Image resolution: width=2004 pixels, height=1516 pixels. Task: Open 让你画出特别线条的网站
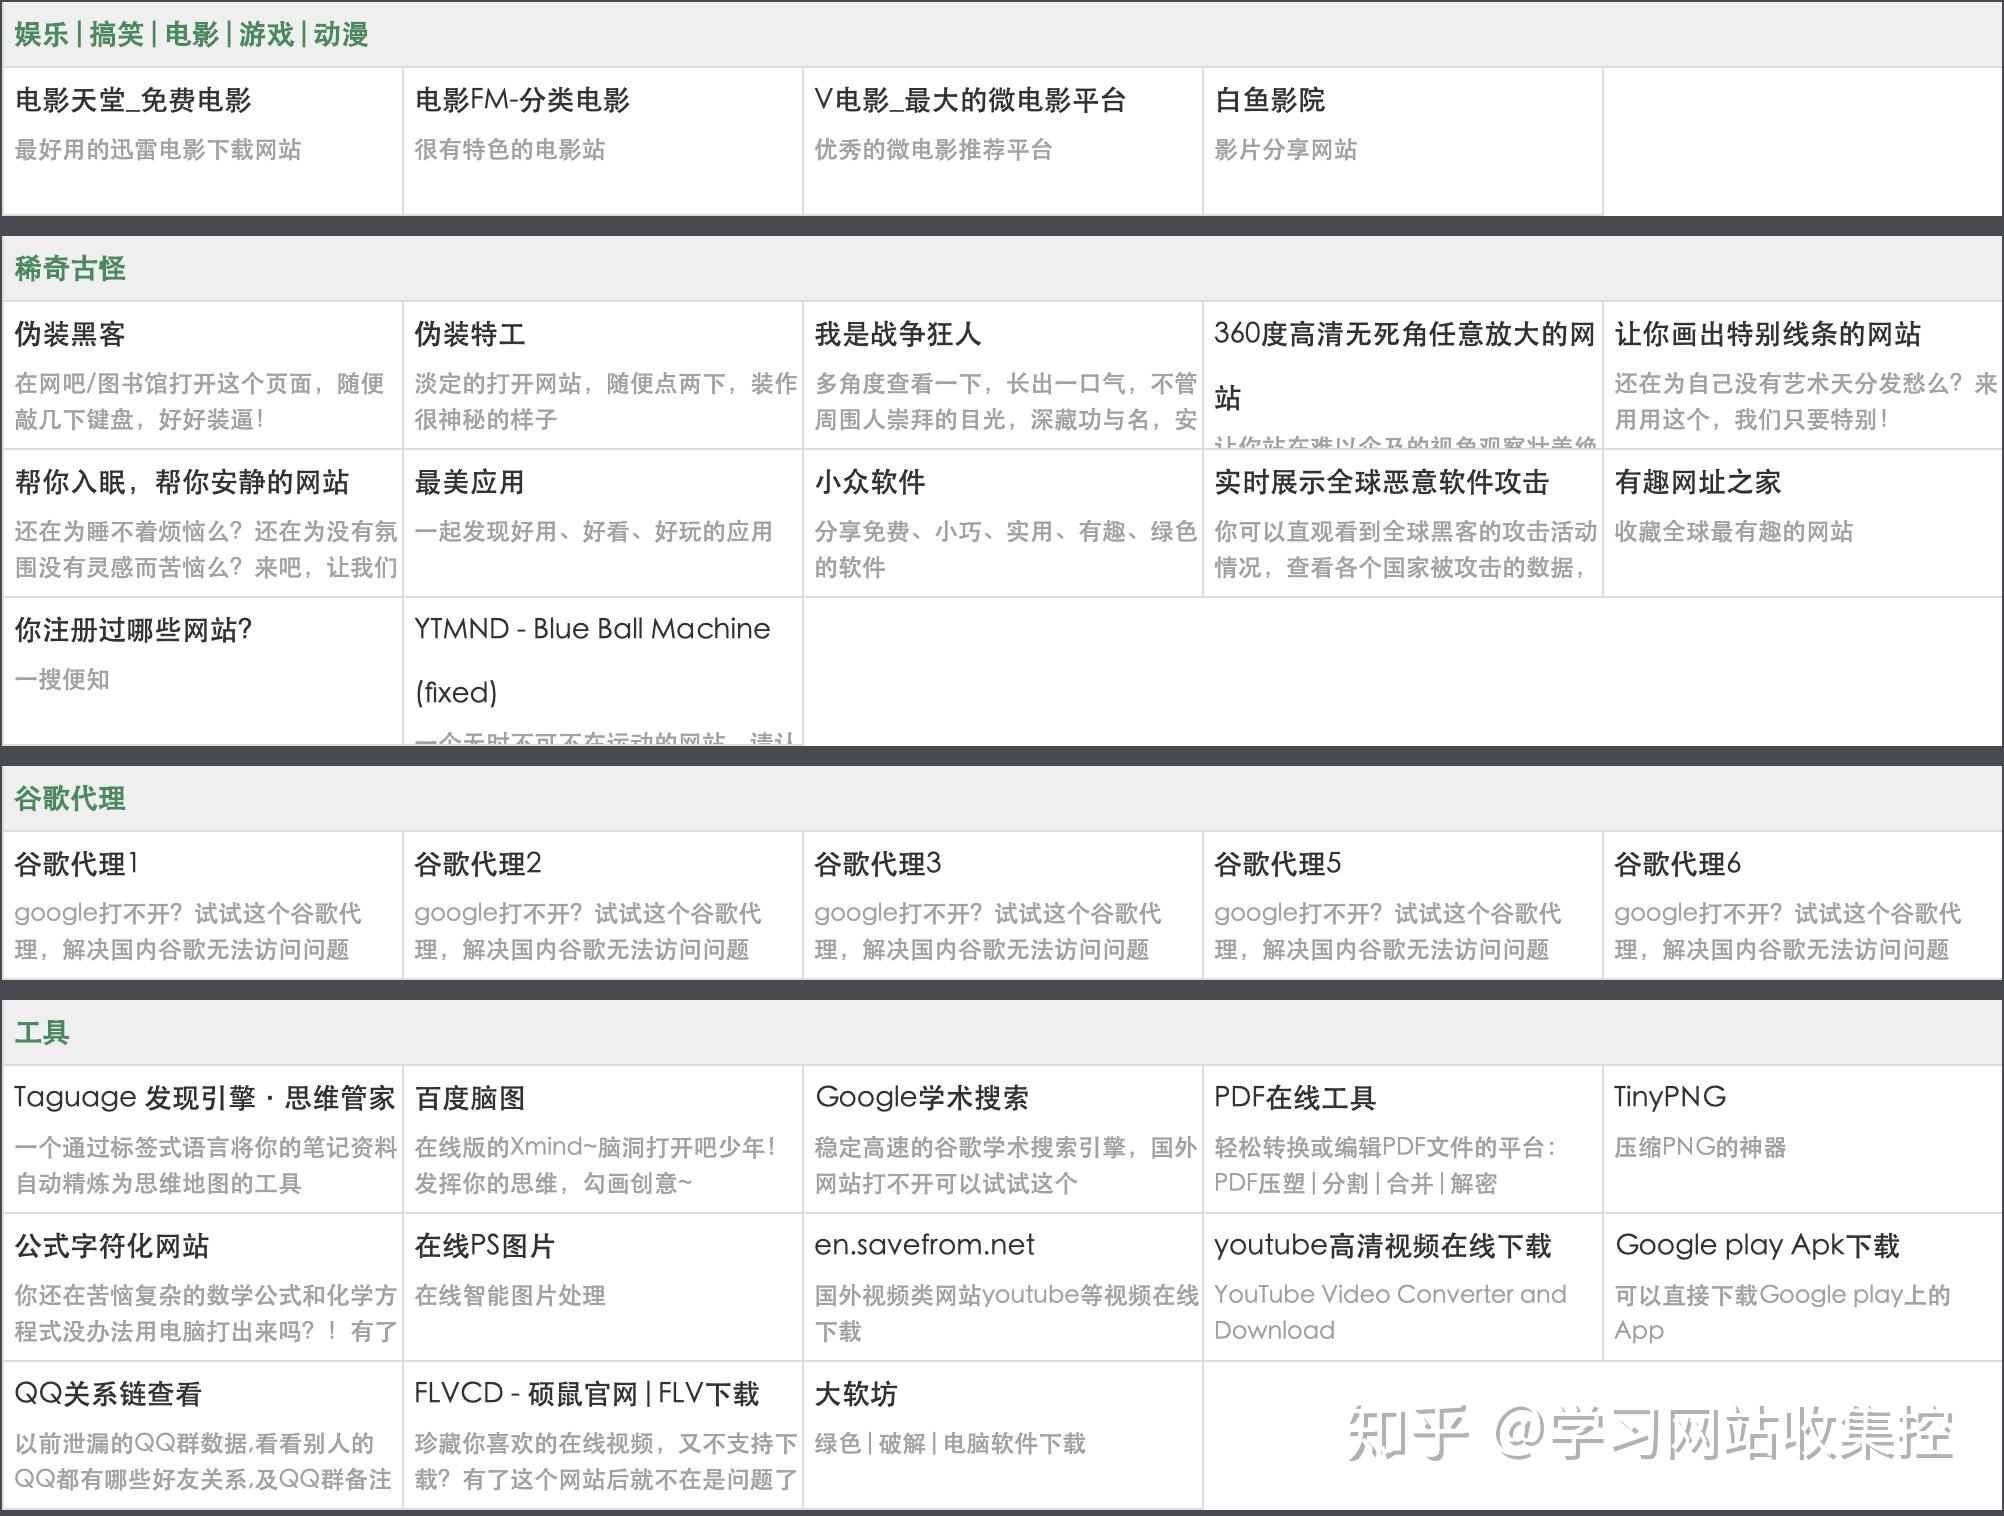coord(1767,334)
